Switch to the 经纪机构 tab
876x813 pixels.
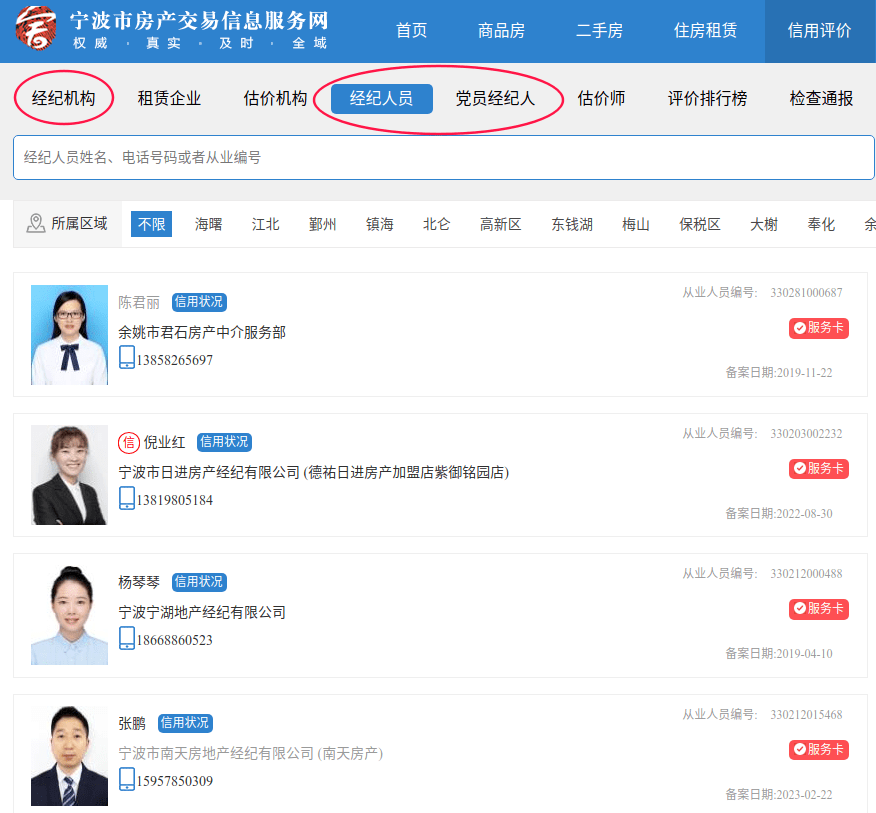click(x=63, y=98)
